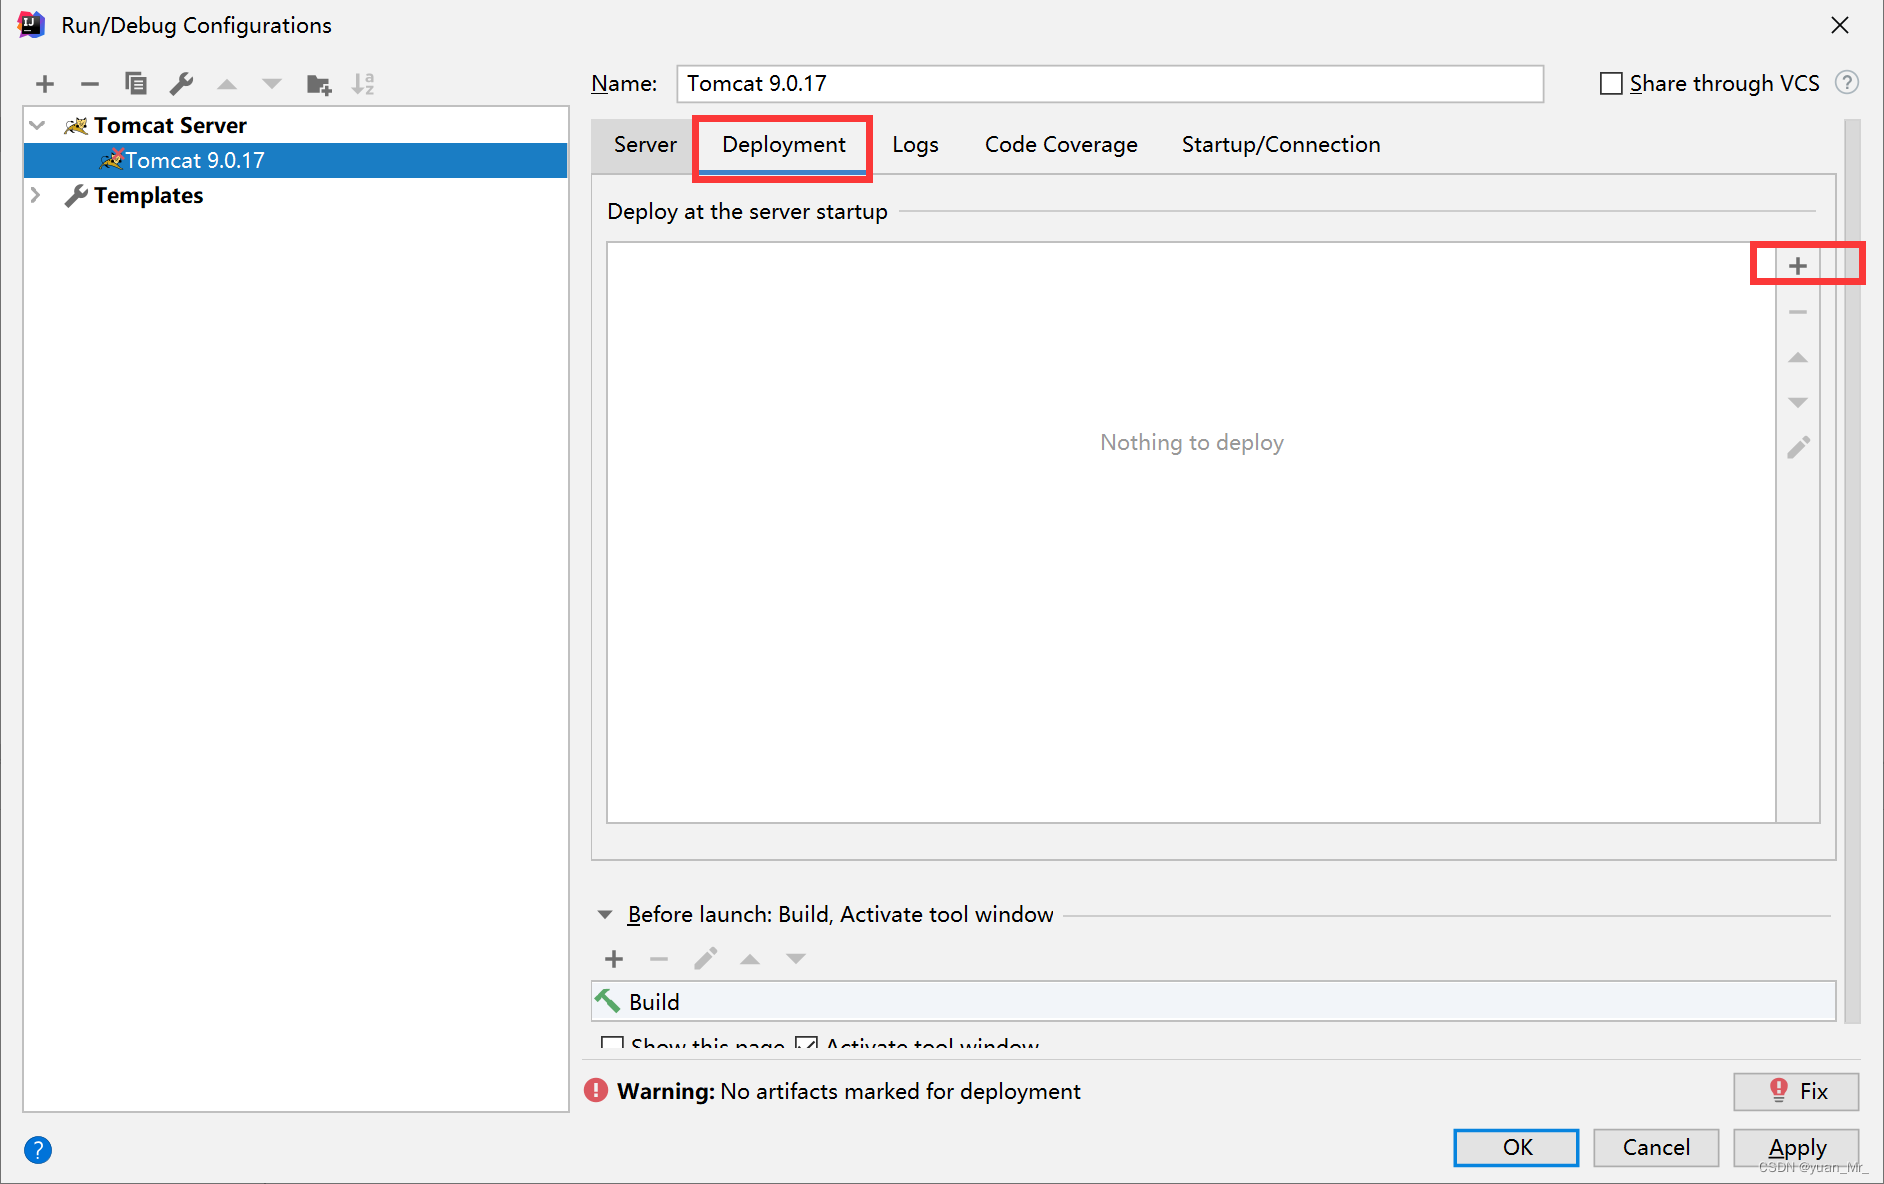The width and height of the screenshot is (1884, 1184).
Task: Move Before launch task up
Action: [x=750, y=959]
